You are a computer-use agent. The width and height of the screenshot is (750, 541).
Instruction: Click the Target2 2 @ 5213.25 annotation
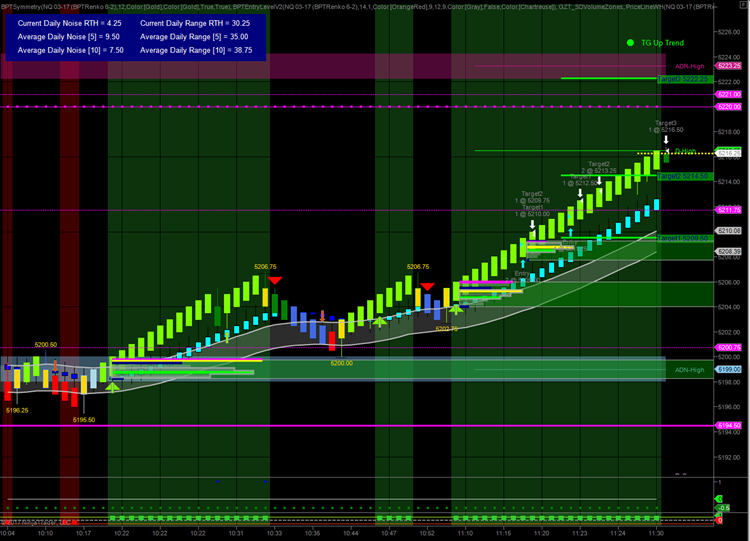click(599, 167)
